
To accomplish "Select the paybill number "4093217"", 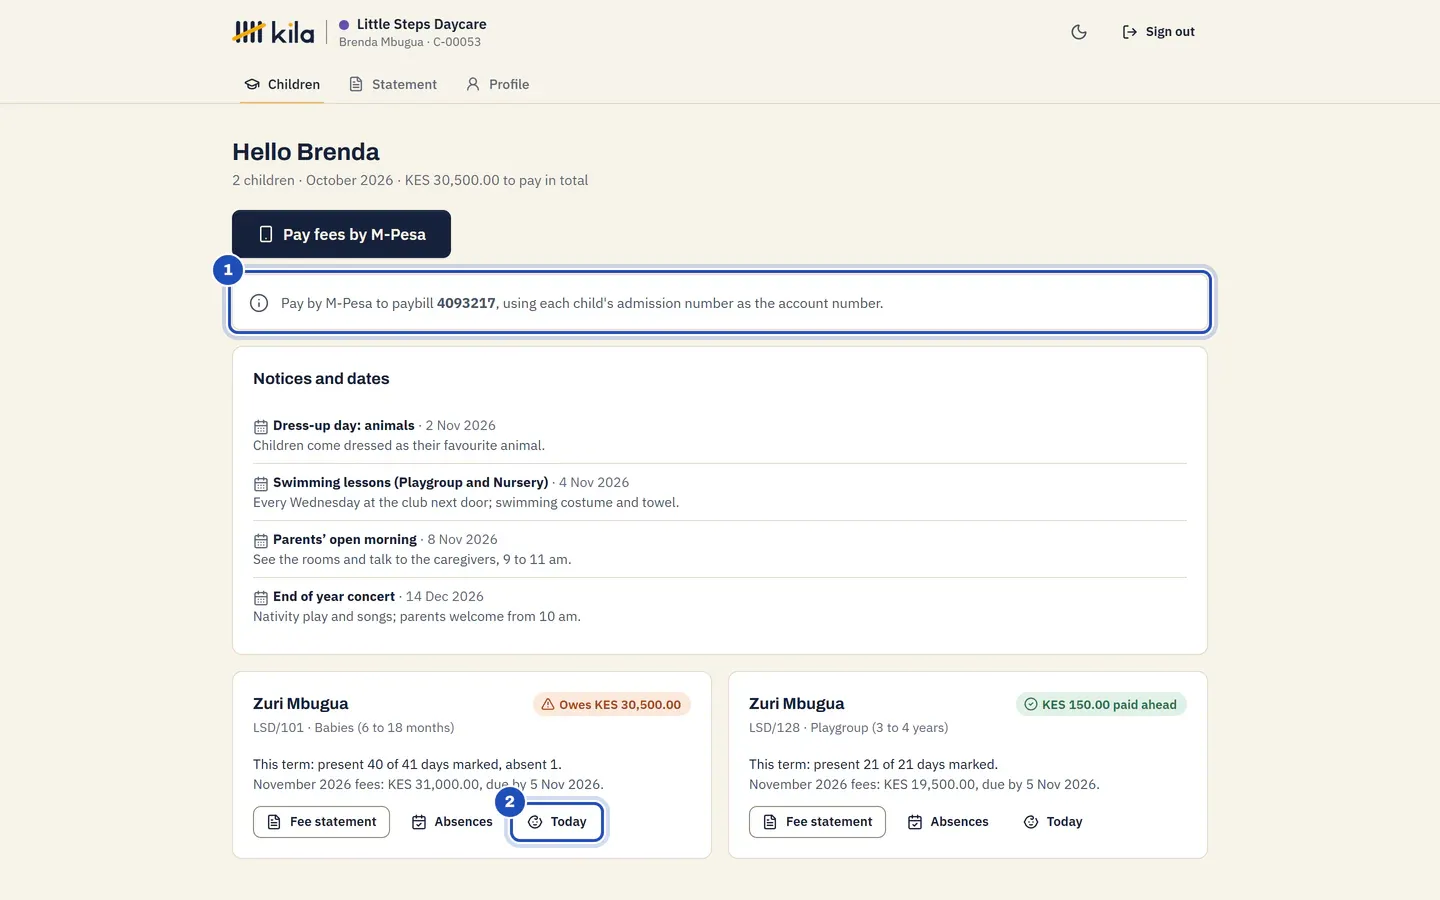I will coord(466,303).
